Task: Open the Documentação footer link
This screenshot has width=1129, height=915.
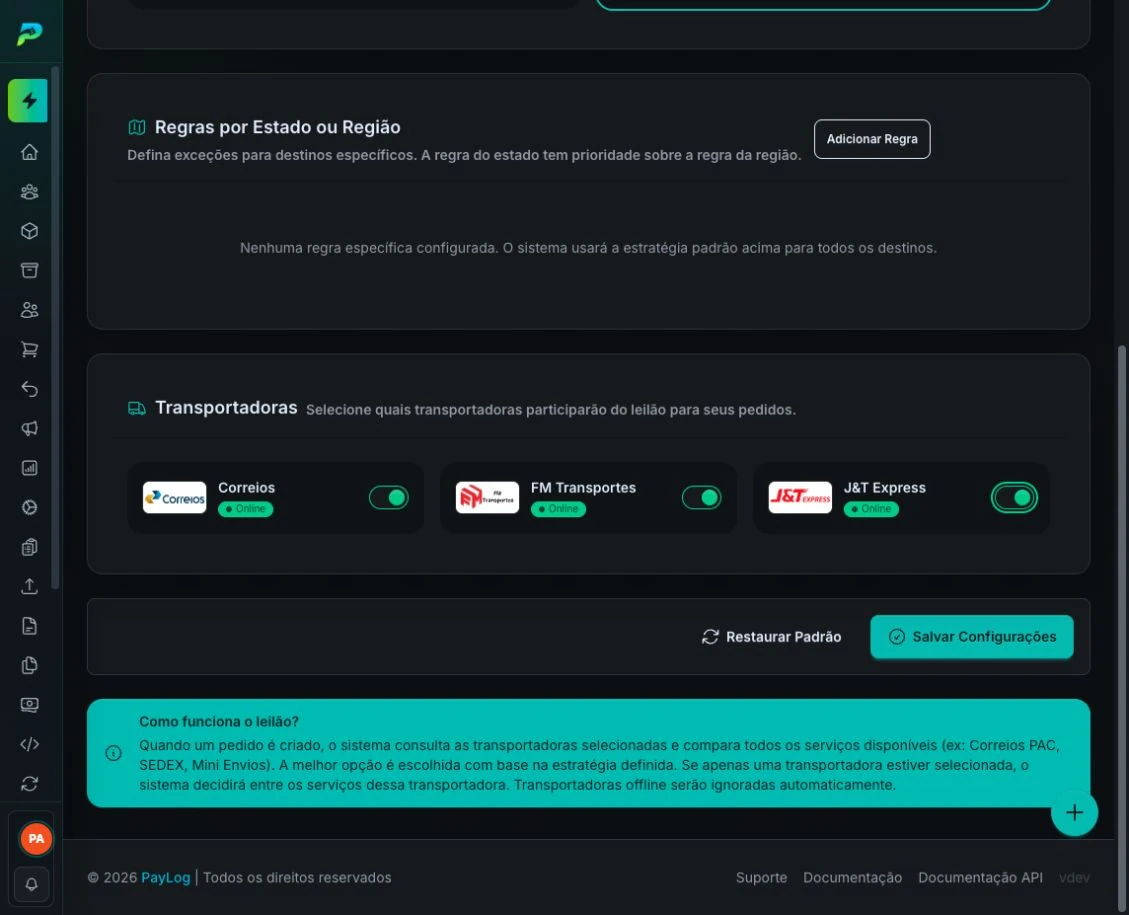Action: (x=853, y=878)
